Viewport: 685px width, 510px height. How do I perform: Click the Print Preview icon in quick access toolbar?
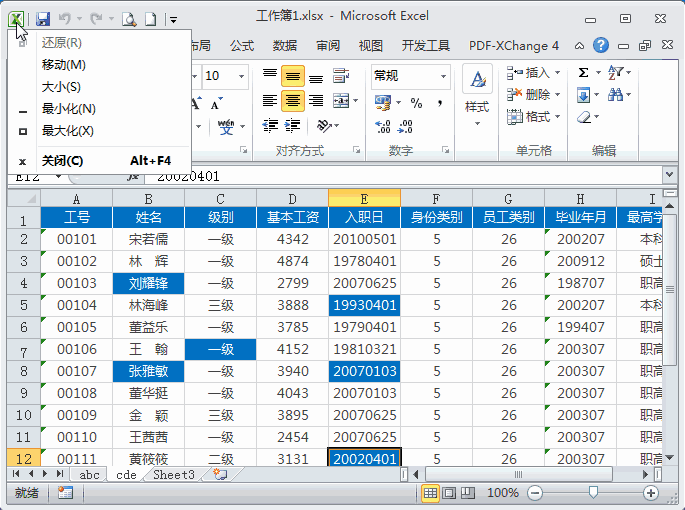point(128,18)
